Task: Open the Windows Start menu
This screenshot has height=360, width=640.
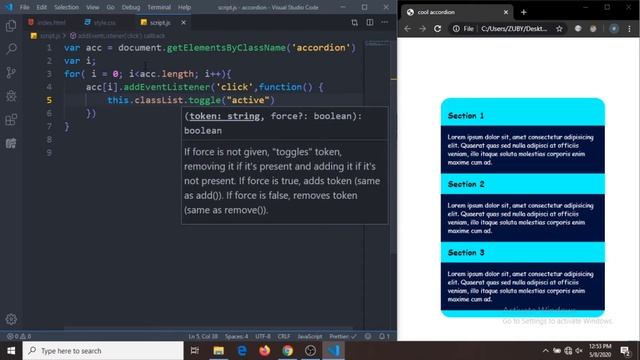Action: (x=11, y=351)
